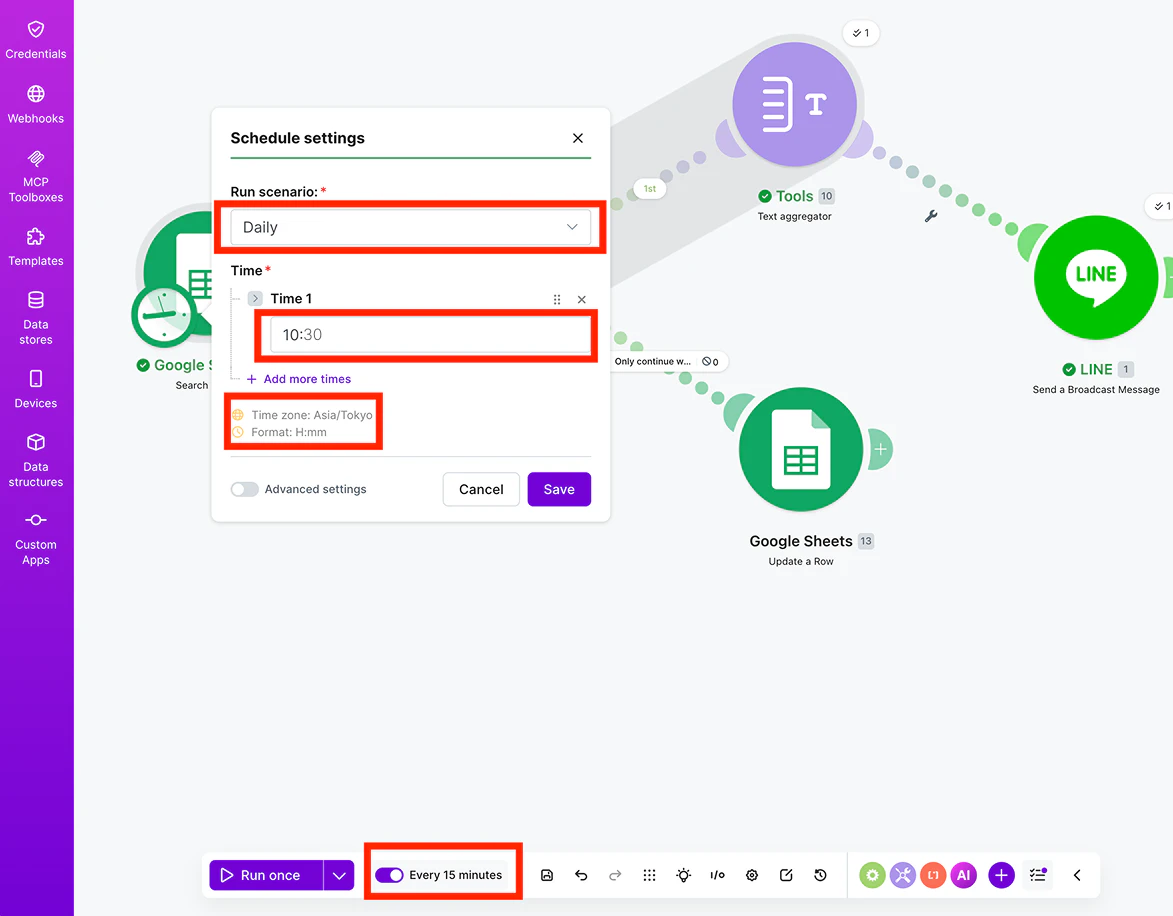This screenshot has height=916, width=1173.
Task: Open Data structures in the sidebar
Action: pos(36,460)
